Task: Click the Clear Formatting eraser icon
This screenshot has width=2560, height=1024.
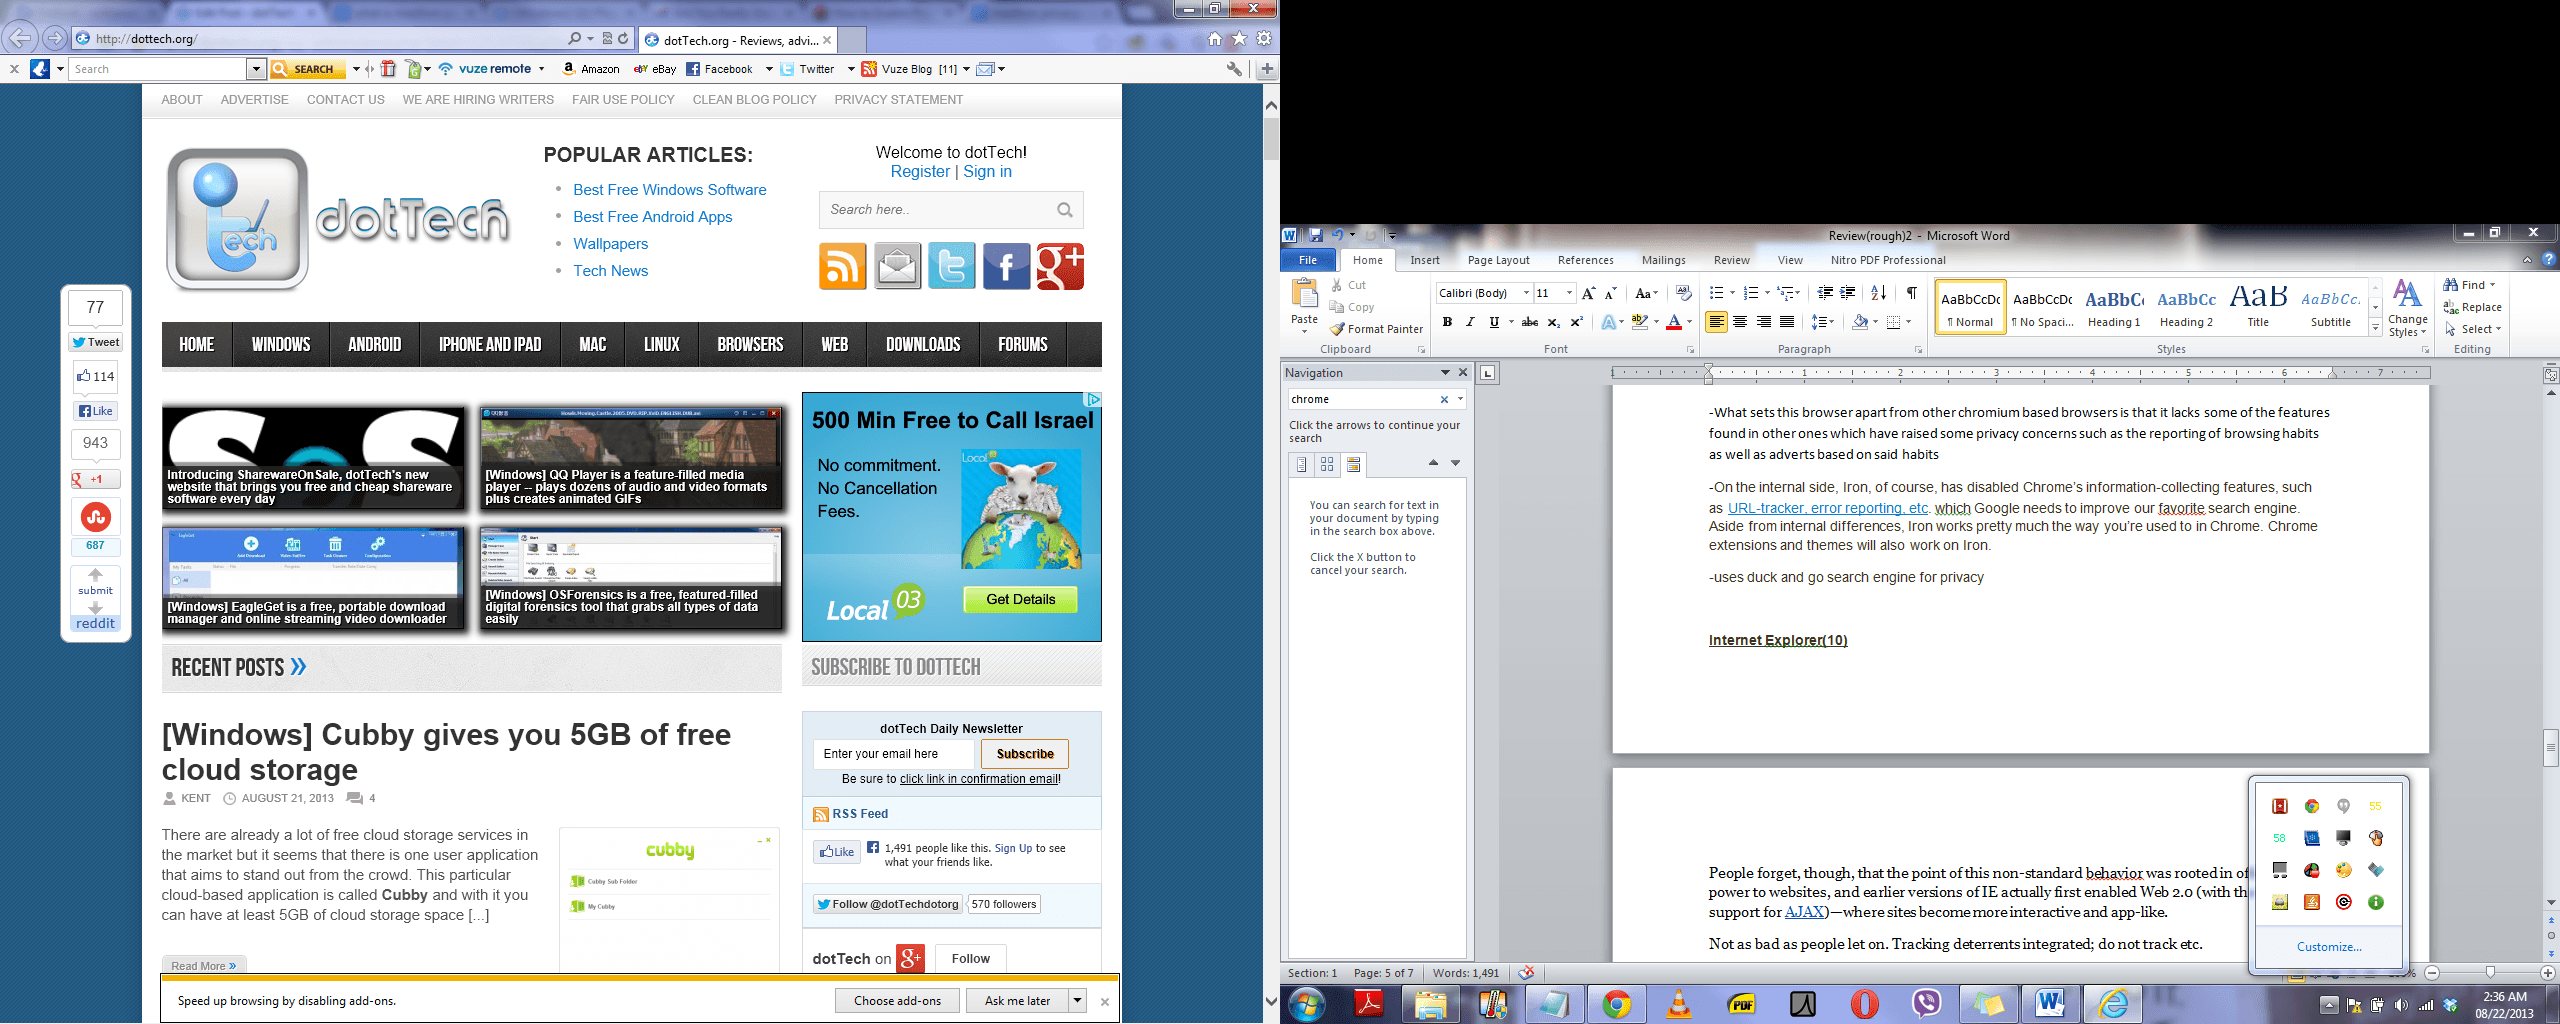Action: [x=1684, y=293]
